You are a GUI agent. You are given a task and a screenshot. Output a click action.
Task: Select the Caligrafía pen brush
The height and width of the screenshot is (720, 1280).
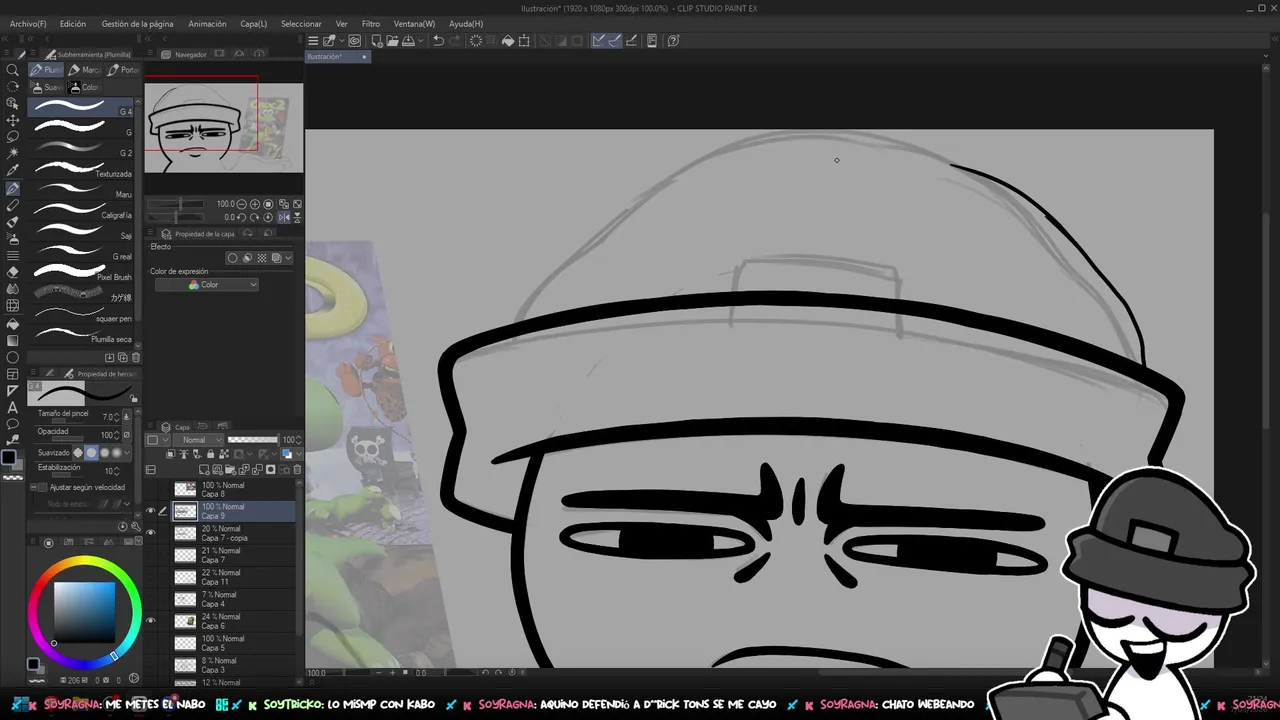[82, 211]
